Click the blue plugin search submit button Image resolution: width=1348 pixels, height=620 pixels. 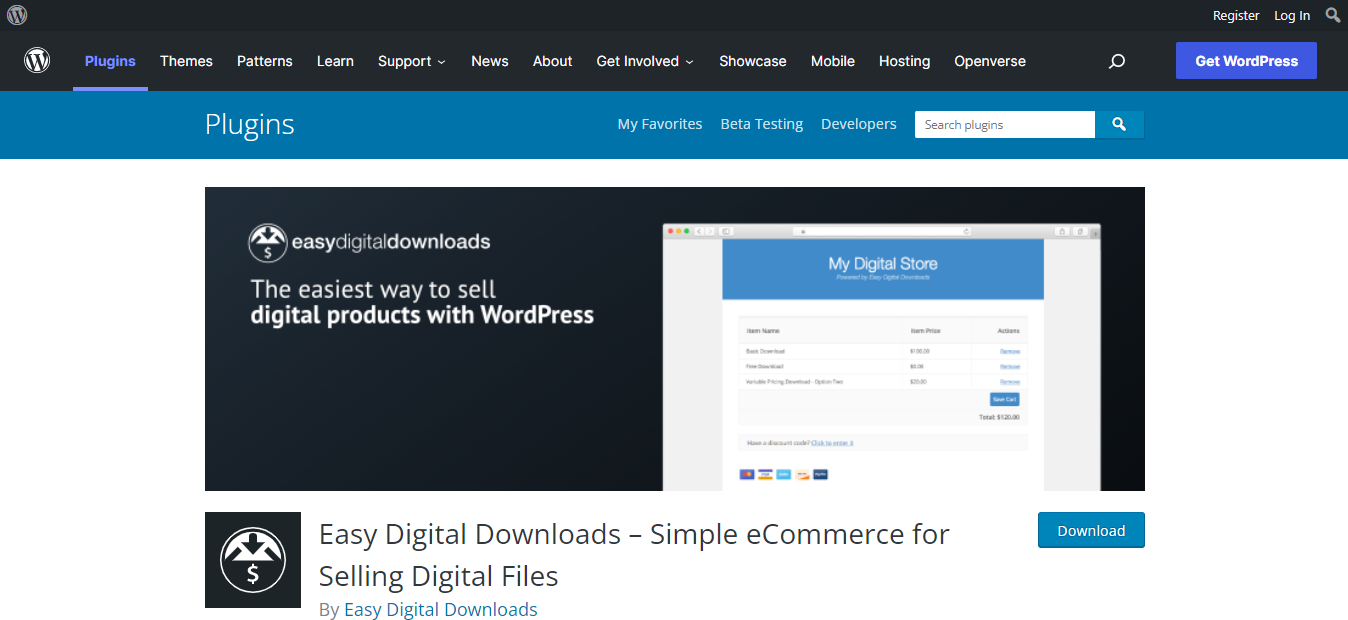(1119, 124)
